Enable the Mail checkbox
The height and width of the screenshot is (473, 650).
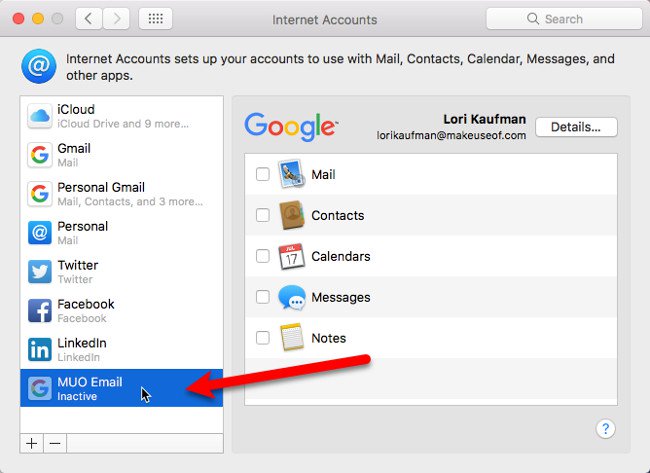(x=262, y=174)
